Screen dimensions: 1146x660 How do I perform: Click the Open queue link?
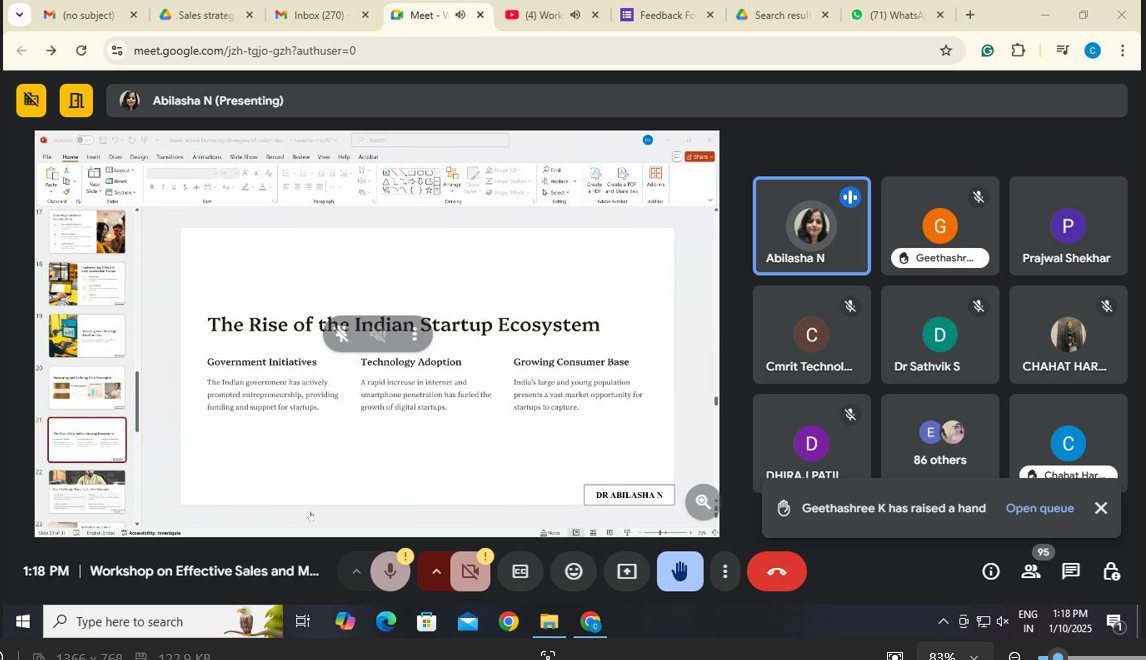tap(1039, 508)
